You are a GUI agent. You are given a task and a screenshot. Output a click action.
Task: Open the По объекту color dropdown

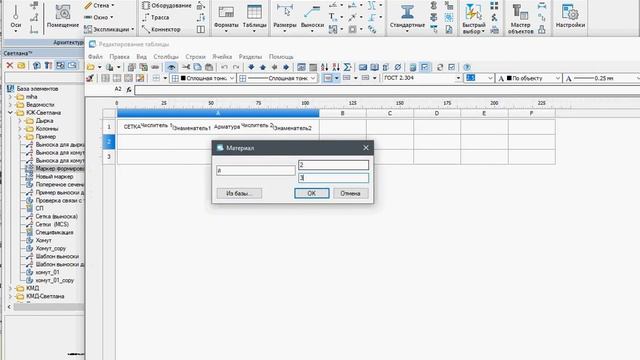tap(529, 78)
